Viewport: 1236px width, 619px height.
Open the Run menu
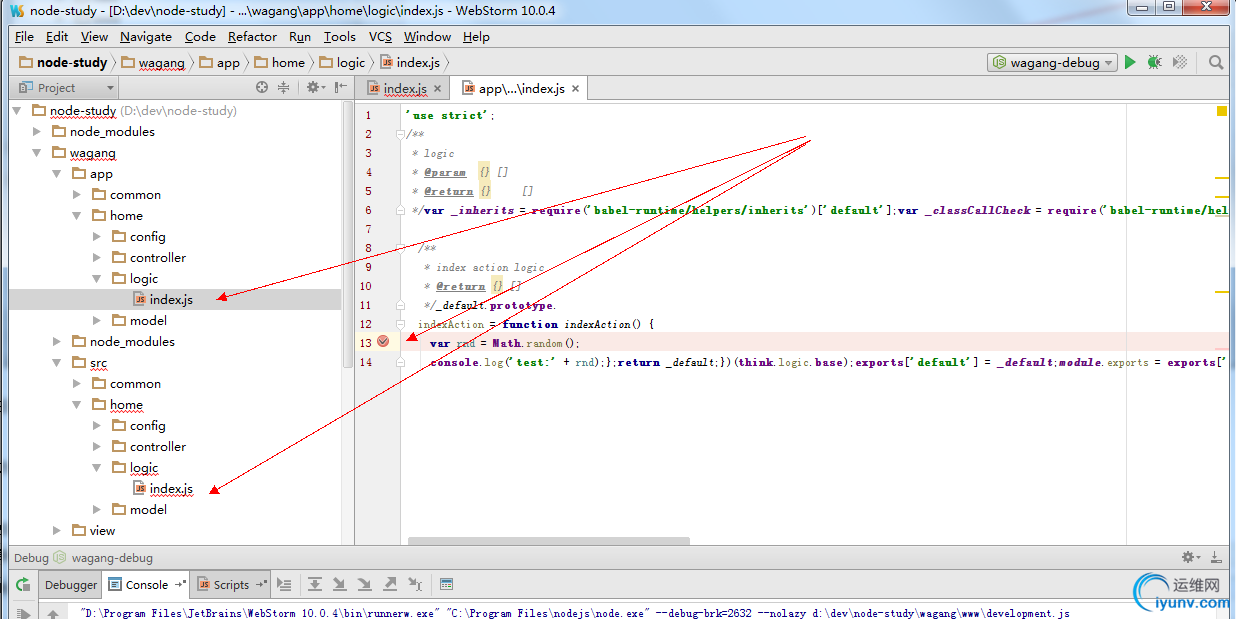click(x=300, y=37)
